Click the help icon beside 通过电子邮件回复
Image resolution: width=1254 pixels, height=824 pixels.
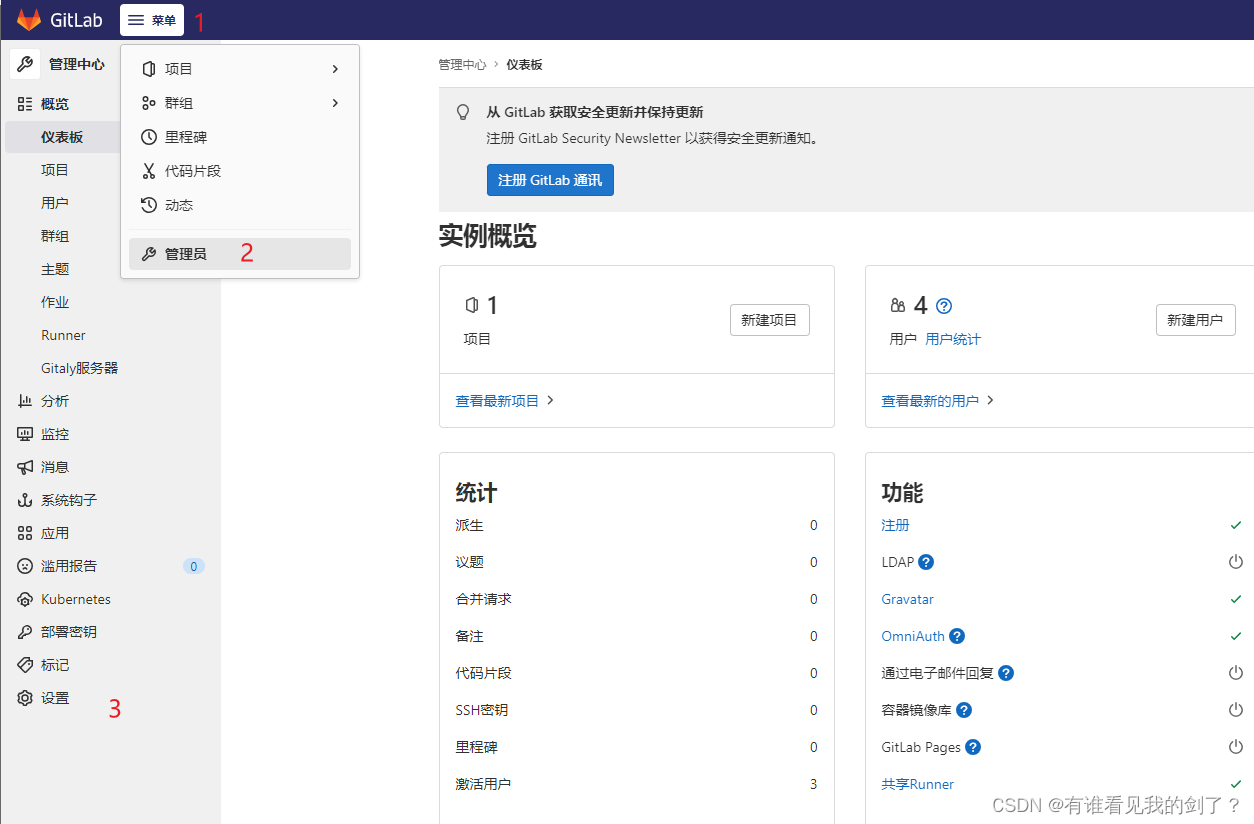pyautogui.click(x=1006, y=673)
